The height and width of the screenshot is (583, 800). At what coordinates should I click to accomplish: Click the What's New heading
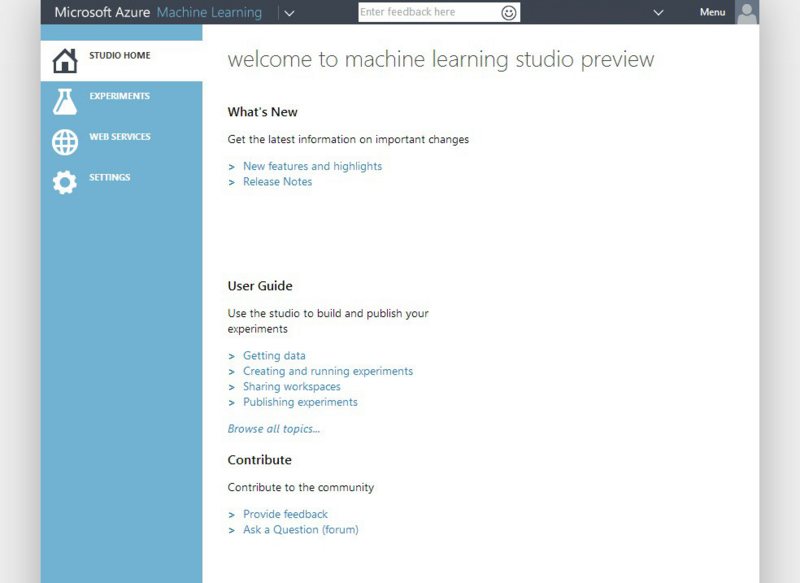tap(262, 112)
